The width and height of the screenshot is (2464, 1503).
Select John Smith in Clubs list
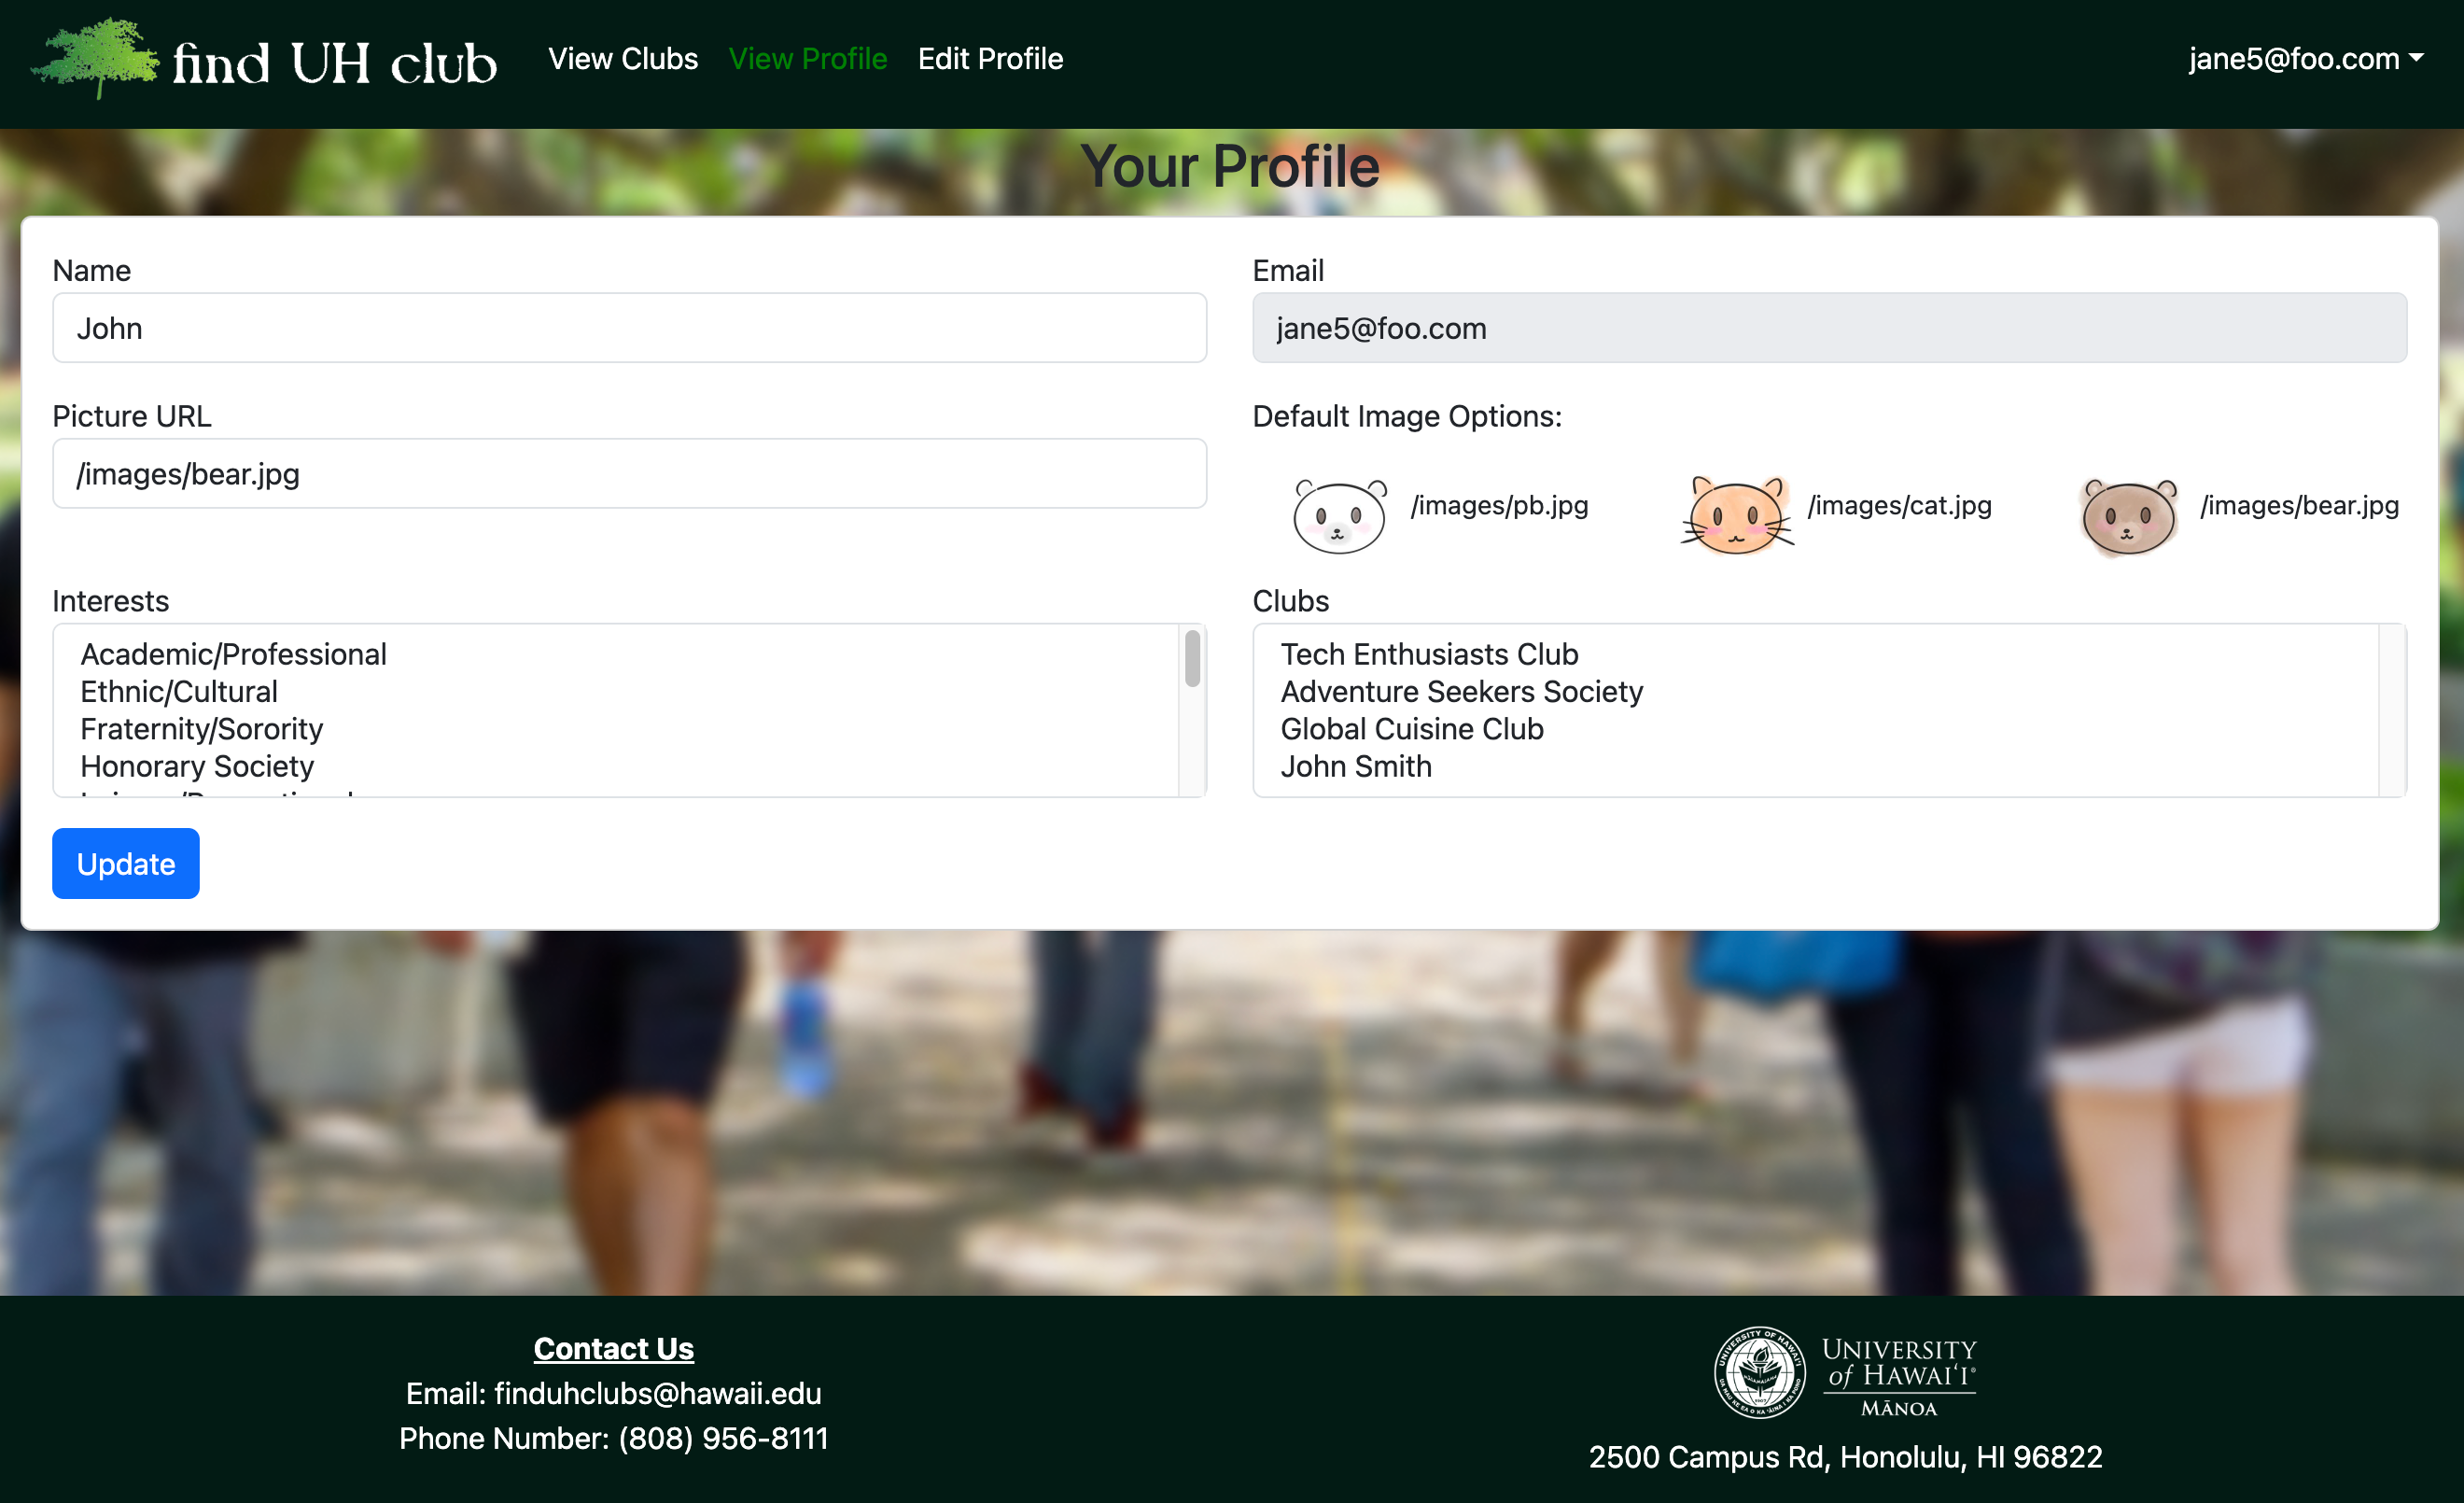coord(1815,766)
